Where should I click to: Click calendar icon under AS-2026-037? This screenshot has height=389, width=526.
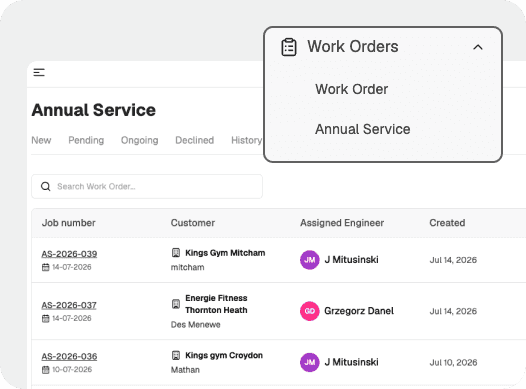45,319
